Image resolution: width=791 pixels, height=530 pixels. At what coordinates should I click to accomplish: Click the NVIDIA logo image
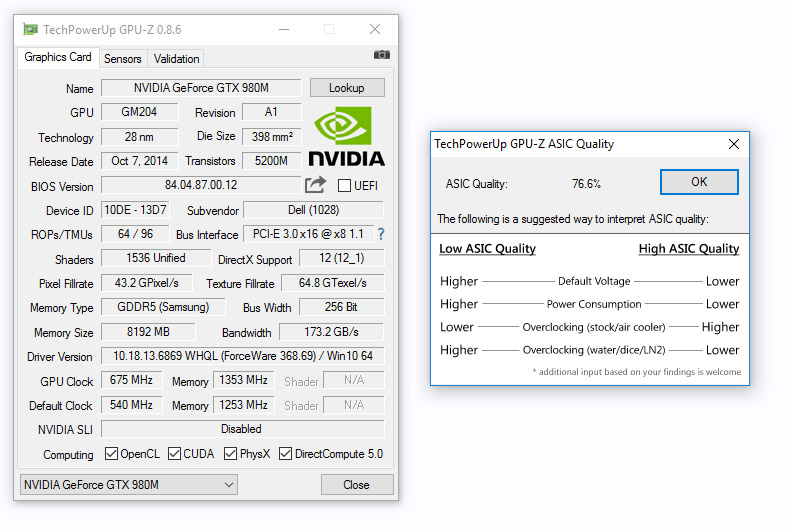coord(347,136)
